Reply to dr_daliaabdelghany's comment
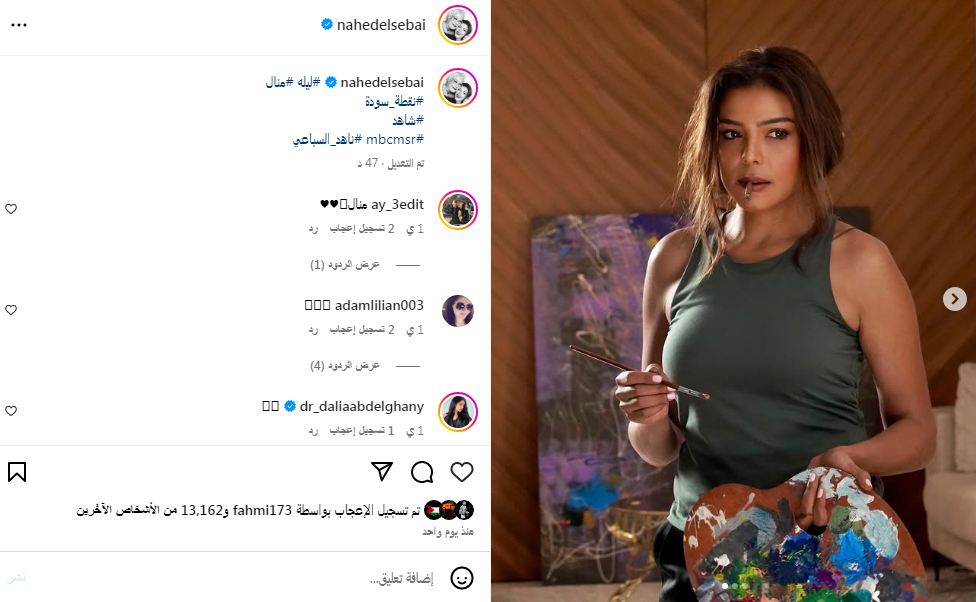This screenshot has height=602, width=976. [x=313, y=431]
